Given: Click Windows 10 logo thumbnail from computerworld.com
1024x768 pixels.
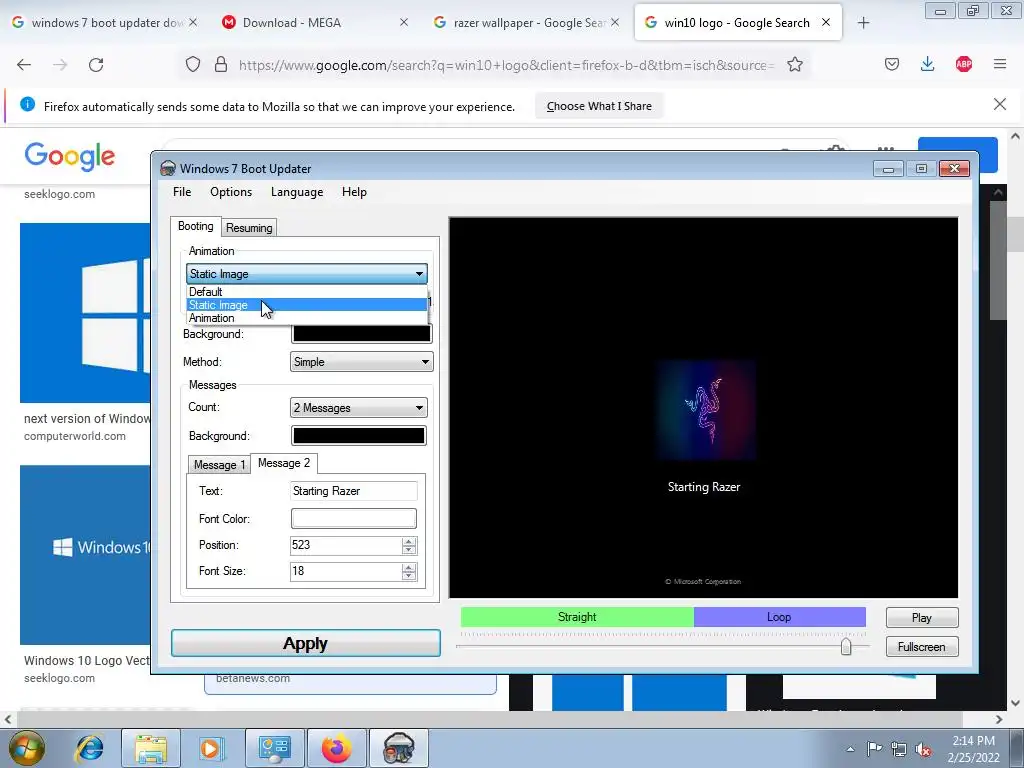Looking at the screenshot, I should coord(86,313).
